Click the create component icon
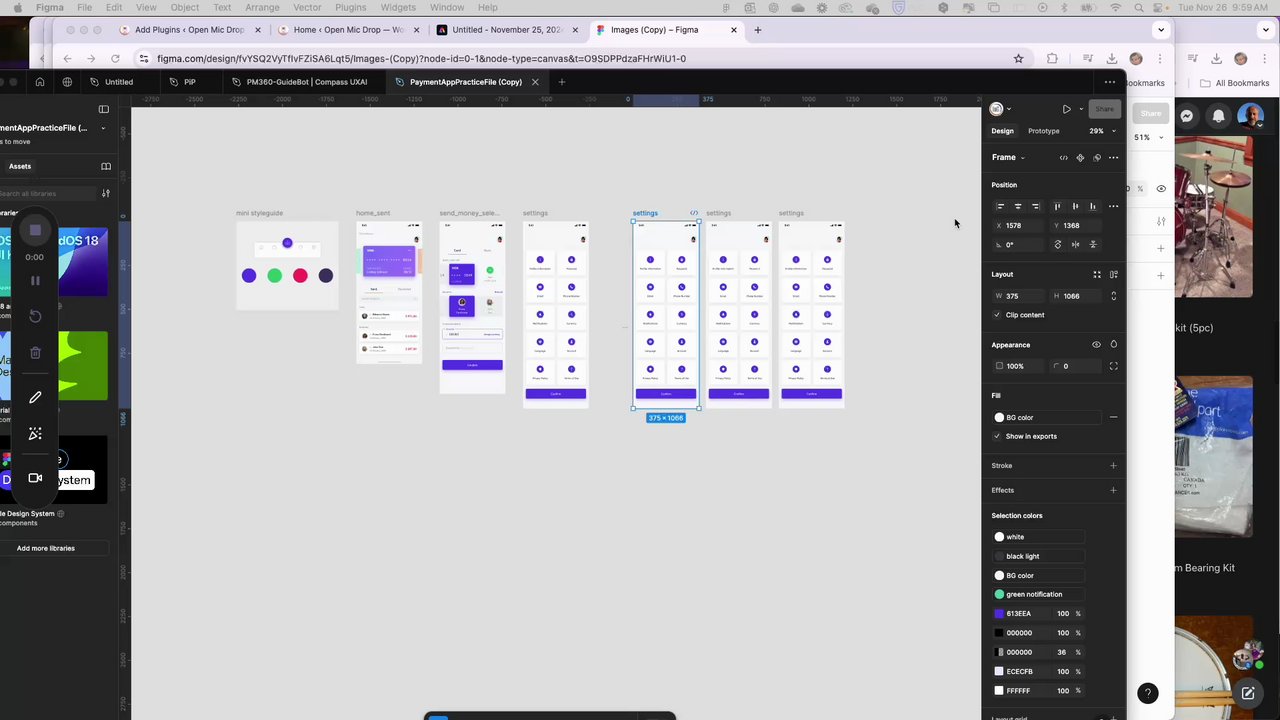Screen dimensions: 1280x720 click(x=1080, y=158)
